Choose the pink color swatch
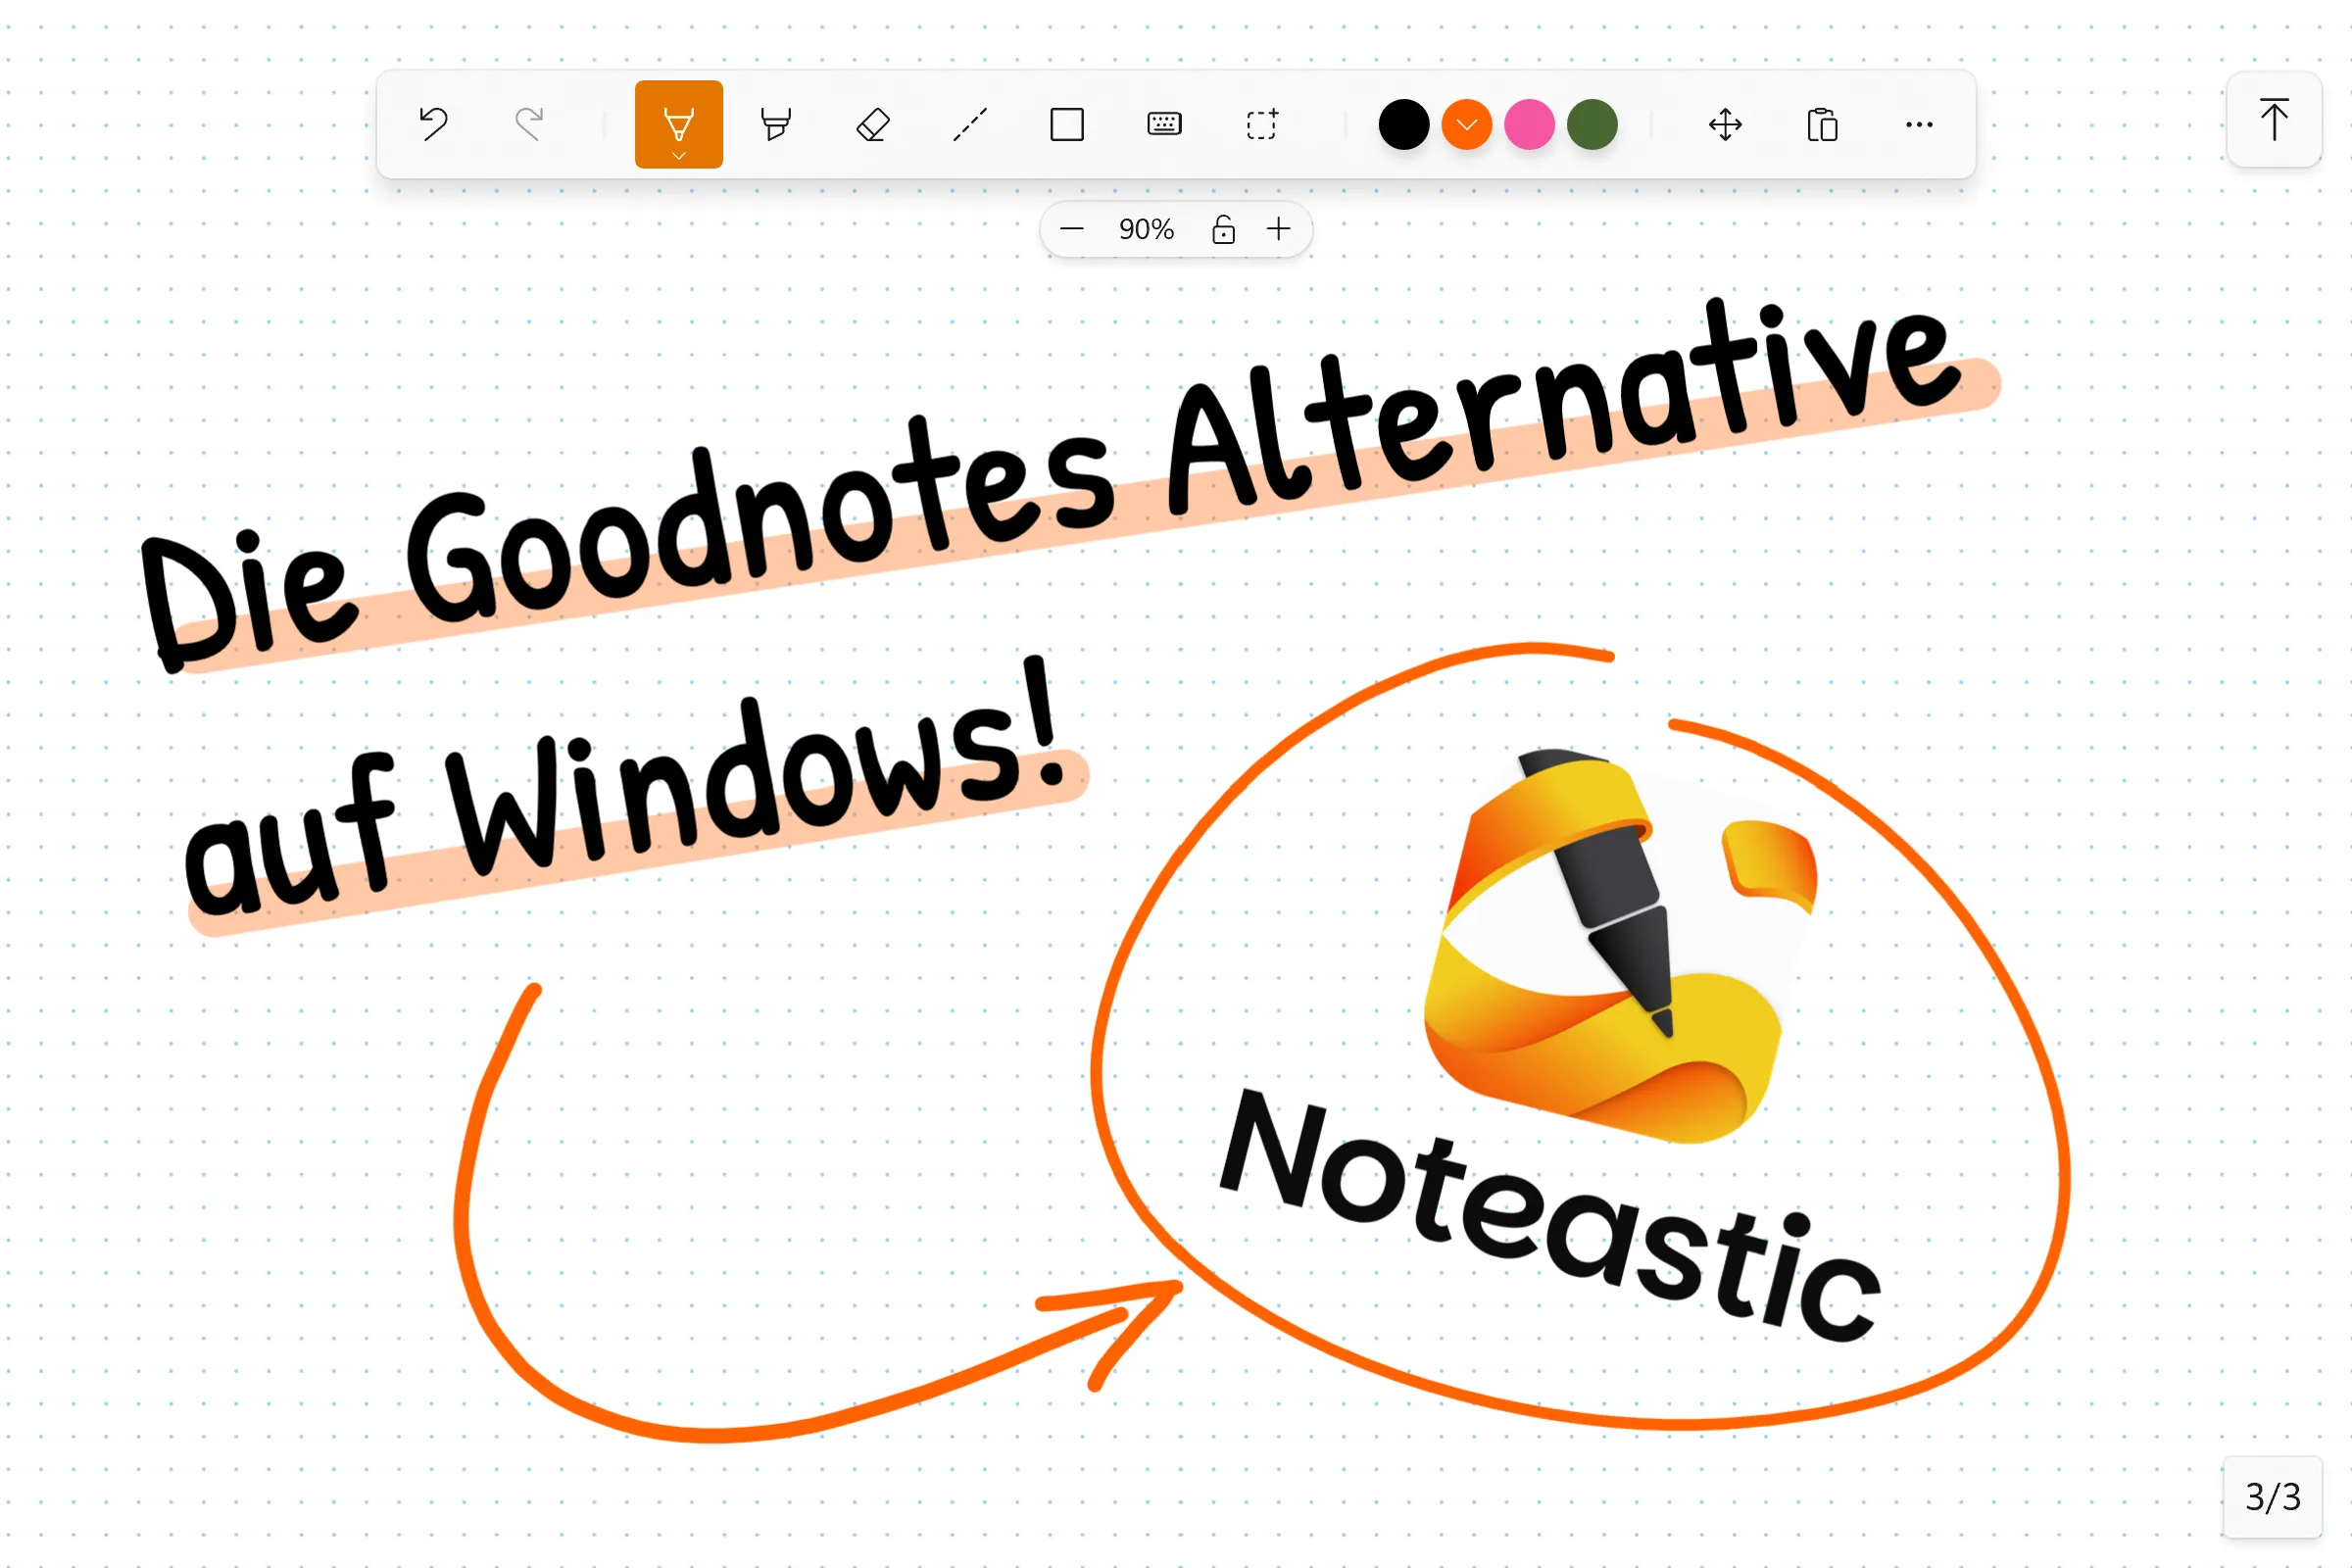This screenshot has height=1568, width=2352. click(x=1530, y=125)
